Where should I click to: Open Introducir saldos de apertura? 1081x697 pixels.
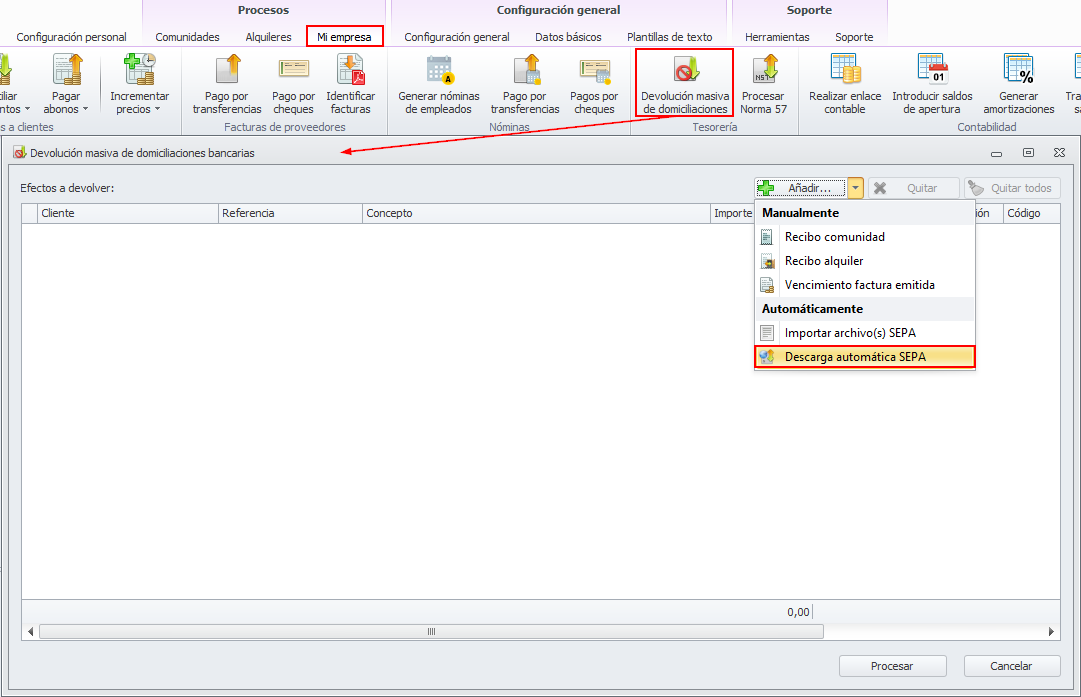click(x=932, y=84)
